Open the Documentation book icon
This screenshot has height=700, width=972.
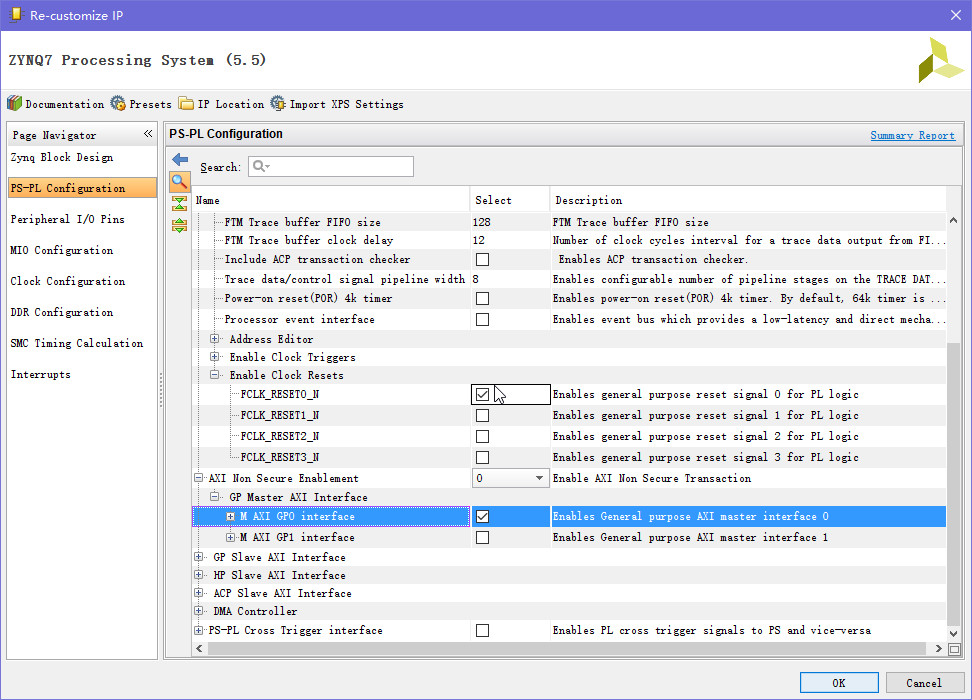coord(14,104)
